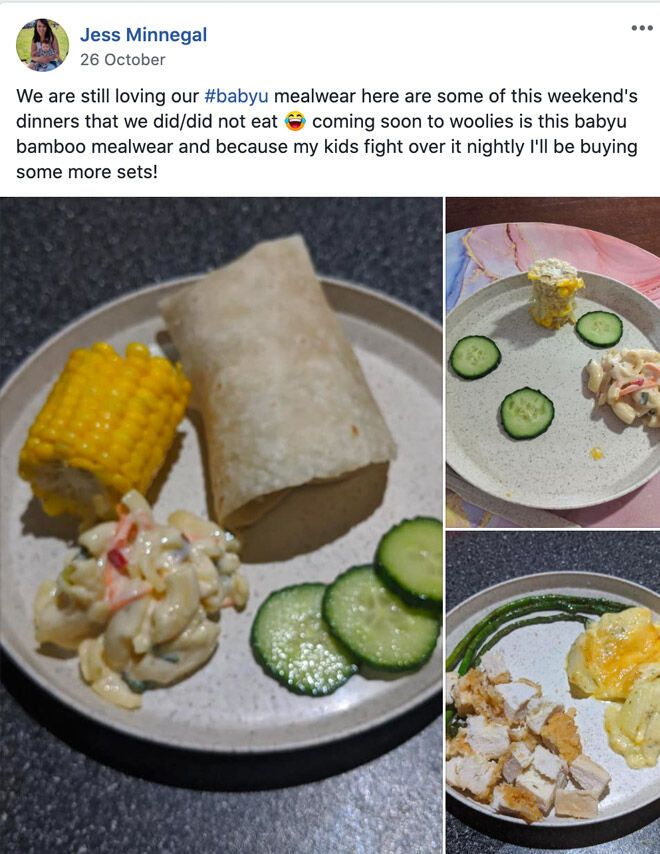Open Jess Minnegal's profile via name link
Screen dimensions: 660x854
(143, 35)
